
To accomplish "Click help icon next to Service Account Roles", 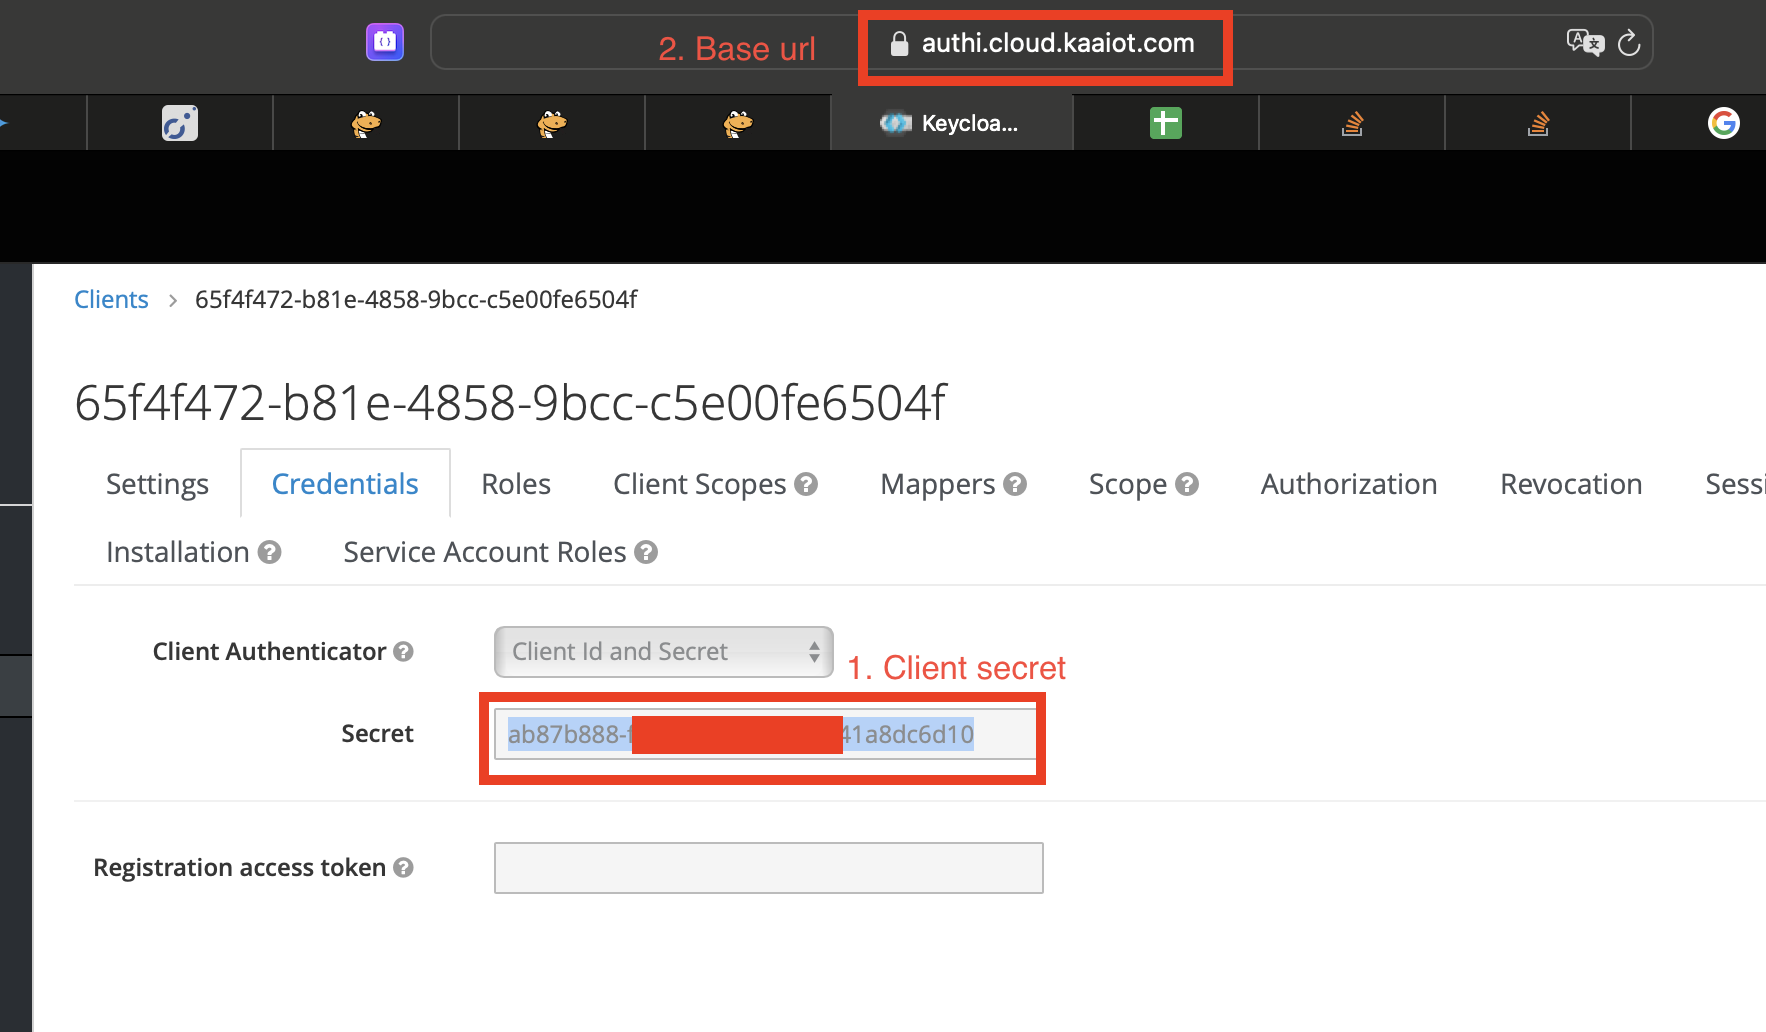I will [x=646, y=553].
